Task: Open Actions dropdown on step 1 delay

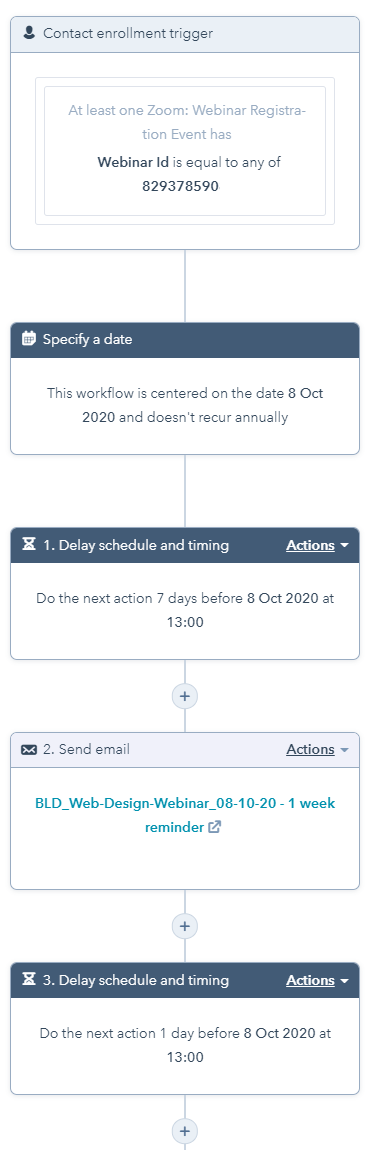Action: pyautogui.click(x=317, y=545)
